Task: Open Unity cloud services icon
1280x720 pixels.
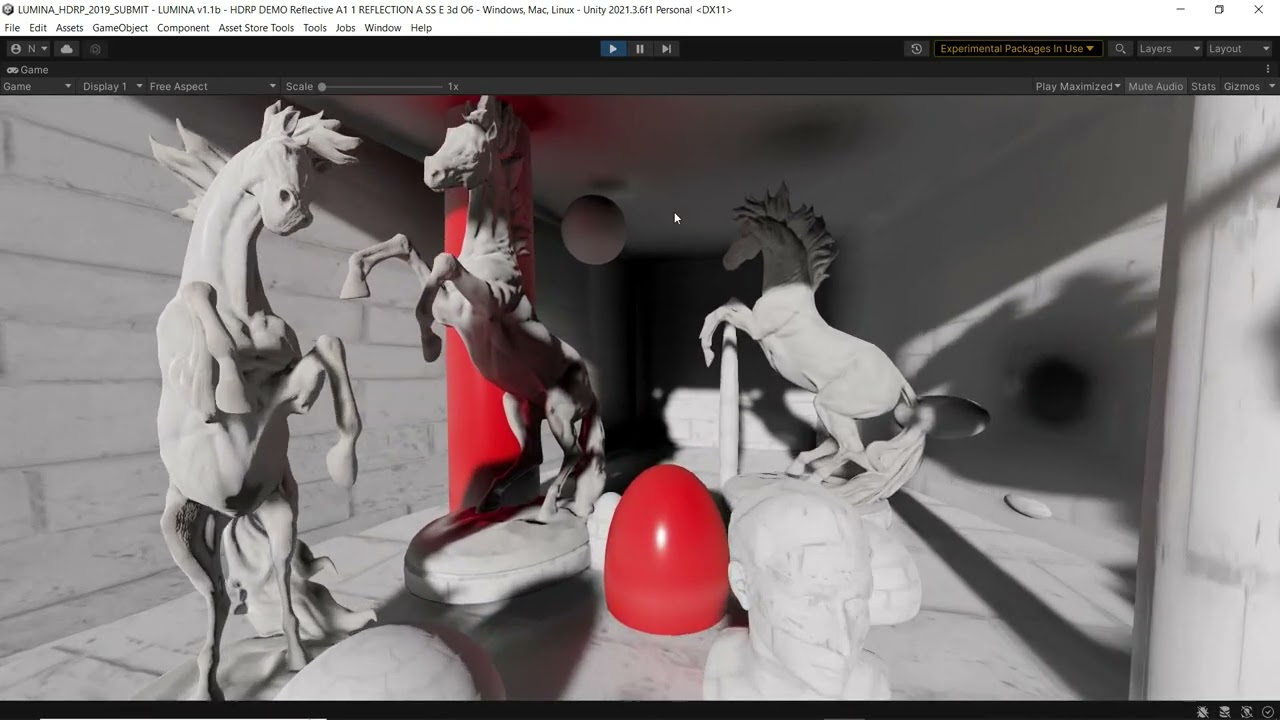Action: pyautogui.click(x=67, y=49)
